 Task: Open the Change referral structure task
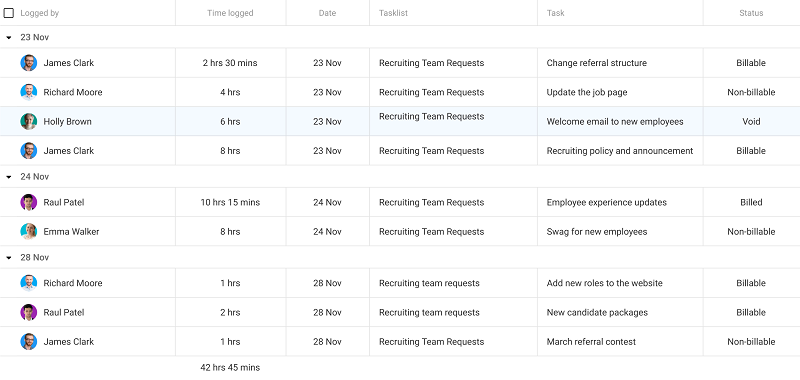click(x=596, y=63)
